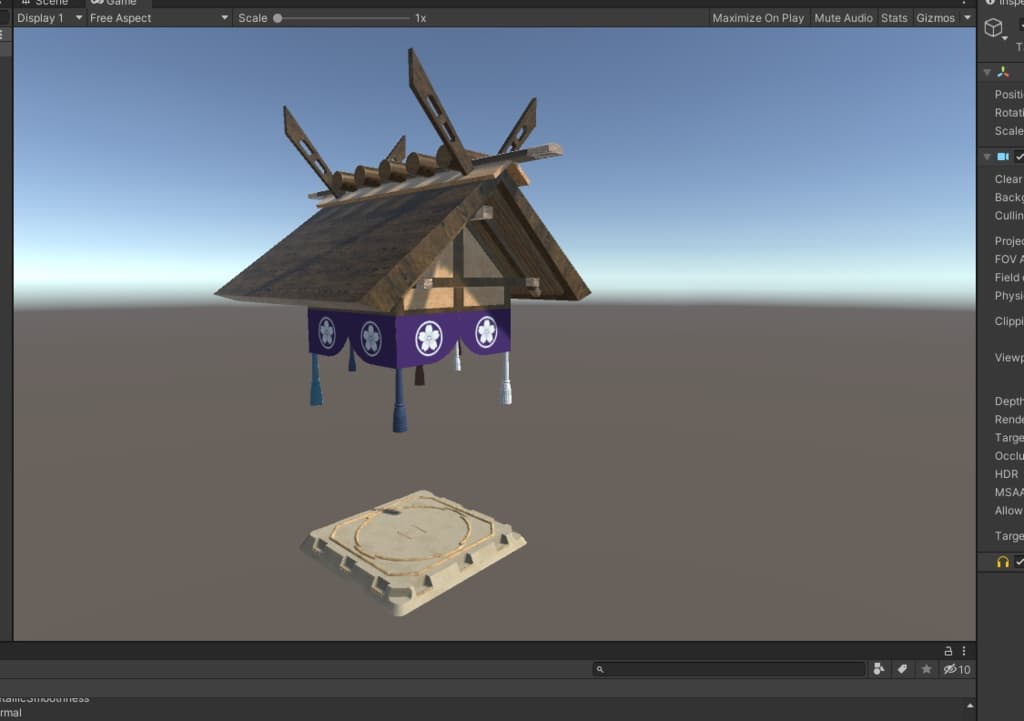Toggle the Stats overlay
Screen dimensions: 1024x721
click(x=894, y=18)
